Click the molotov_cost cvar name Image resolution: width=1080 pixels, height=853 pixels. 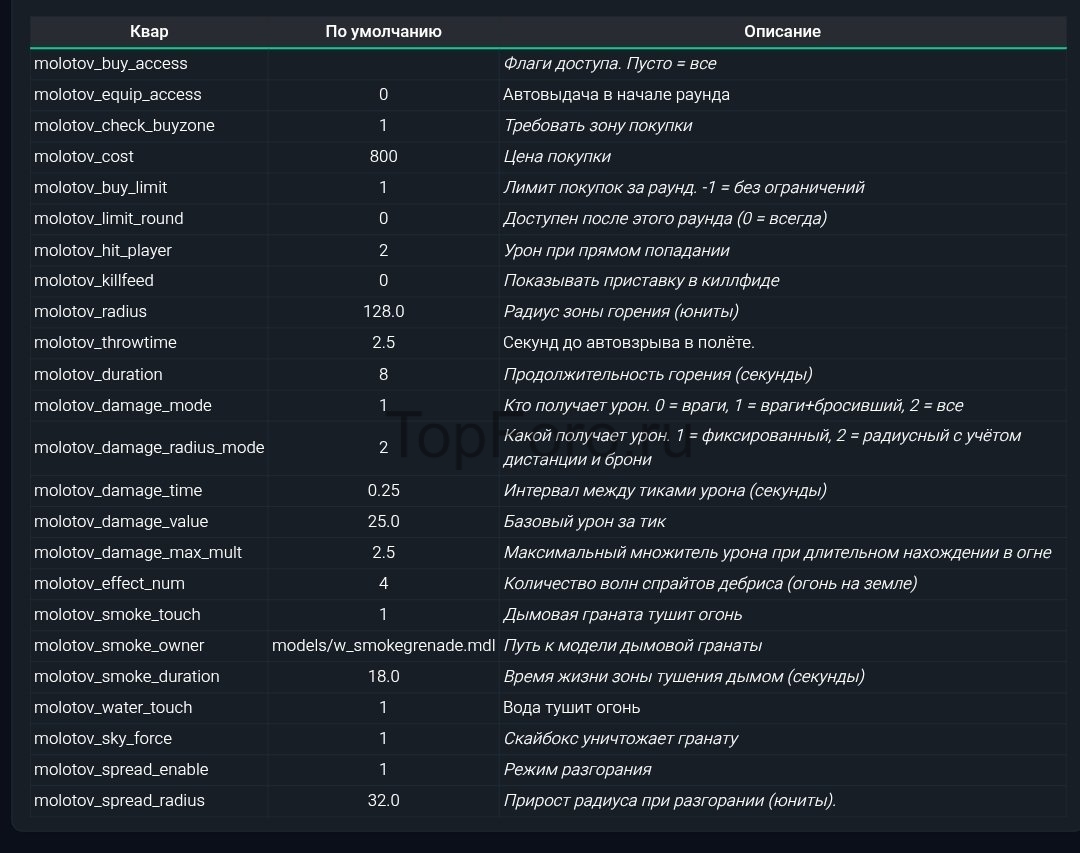tap(84, 156)
